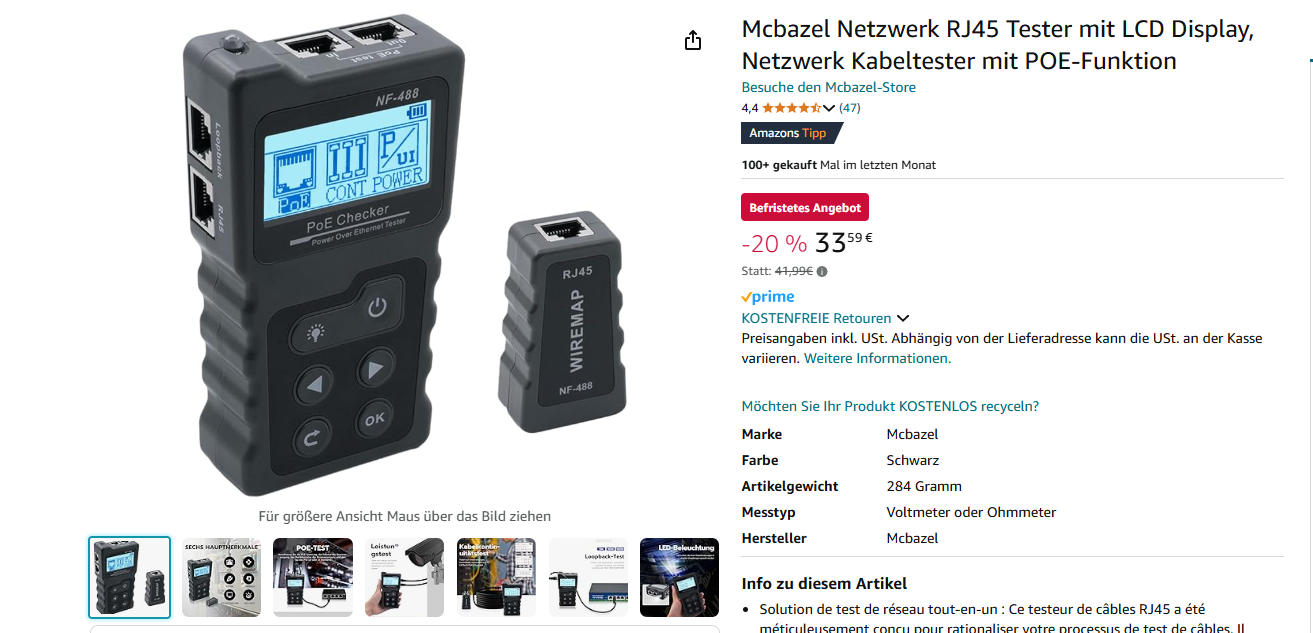
Task: Click the info icon beside the 41,99€ price
Action: pos(822,271)
